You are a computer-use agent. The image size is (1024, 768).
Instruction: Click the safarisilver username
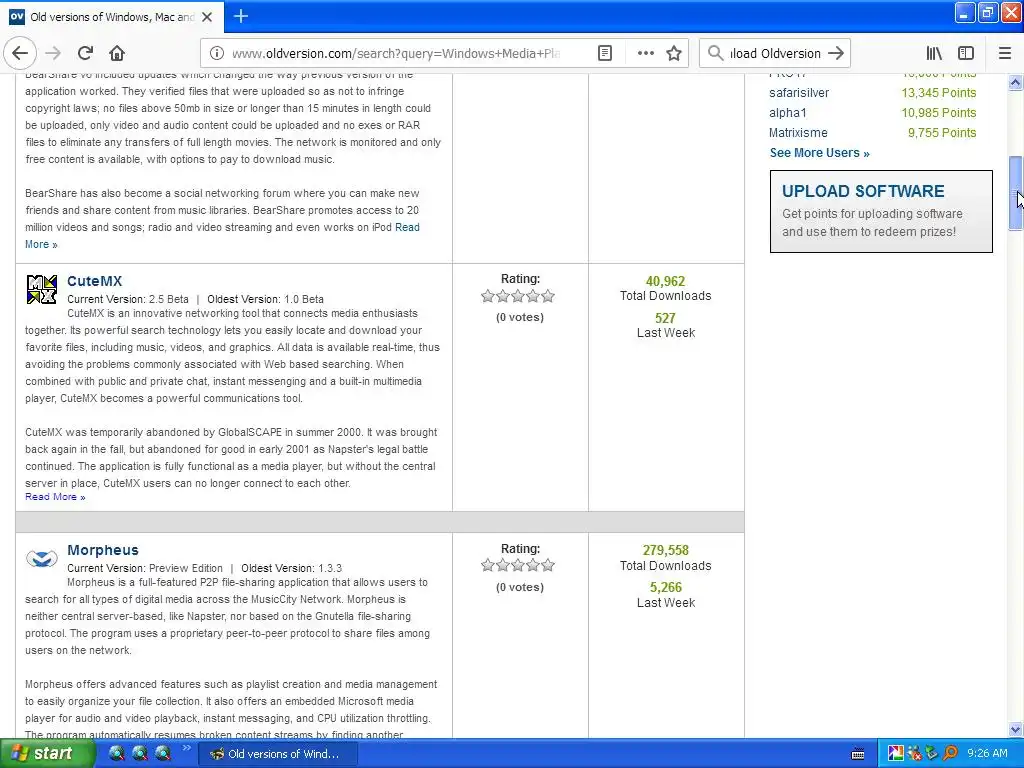coord(799,93)
